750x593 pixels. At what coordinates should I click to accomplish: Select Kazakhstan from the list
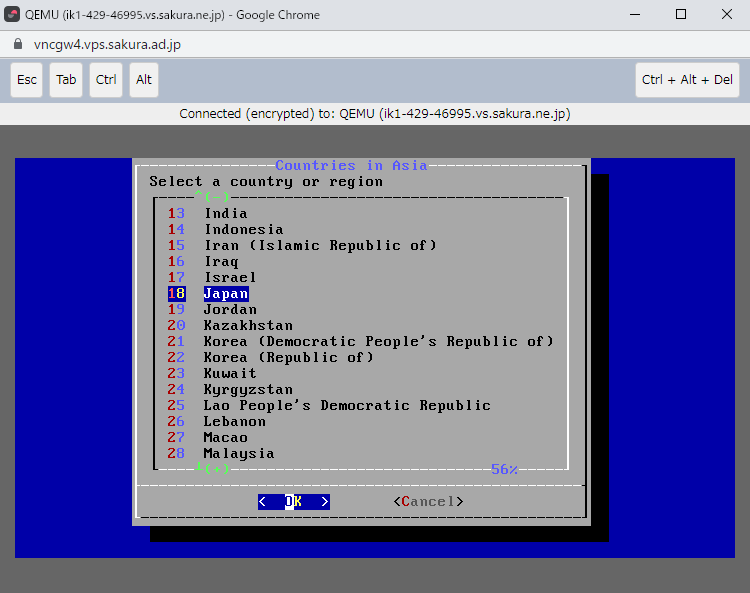coord(248,326)
